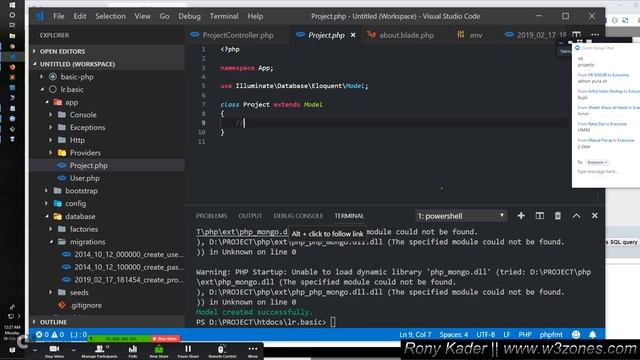Image resolution: width=640 pixels, height=360 pixels.
Task: Close the Project.php tab
Action: [x=353, y=35]
